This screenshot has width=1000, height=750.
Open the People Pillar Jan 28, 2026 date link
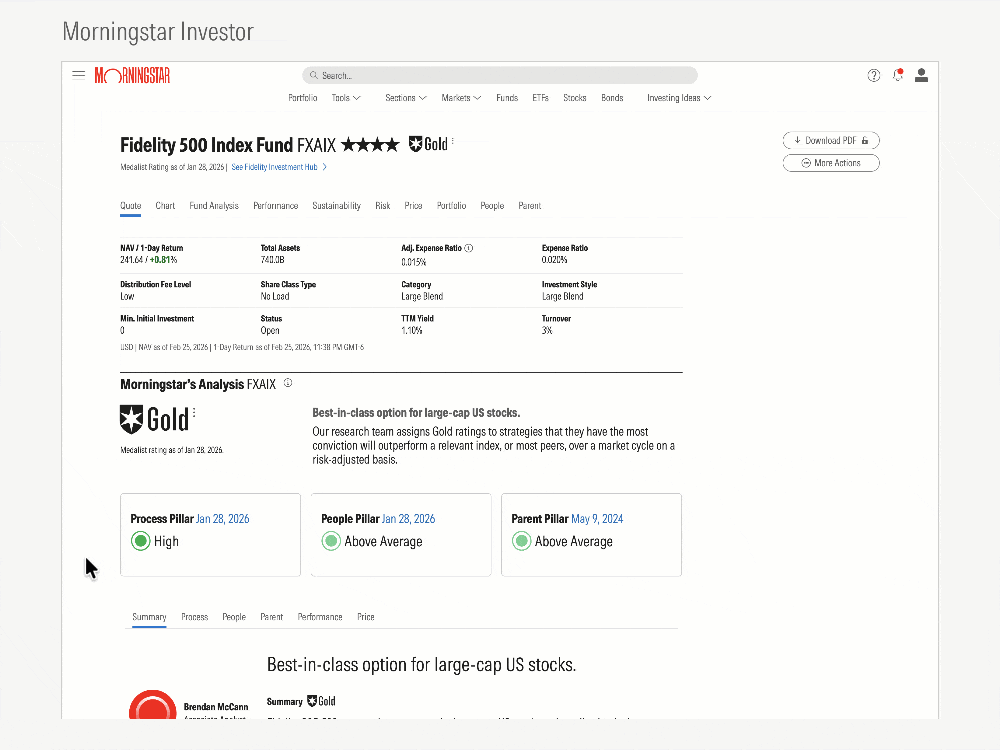click(x=409, y=519)
